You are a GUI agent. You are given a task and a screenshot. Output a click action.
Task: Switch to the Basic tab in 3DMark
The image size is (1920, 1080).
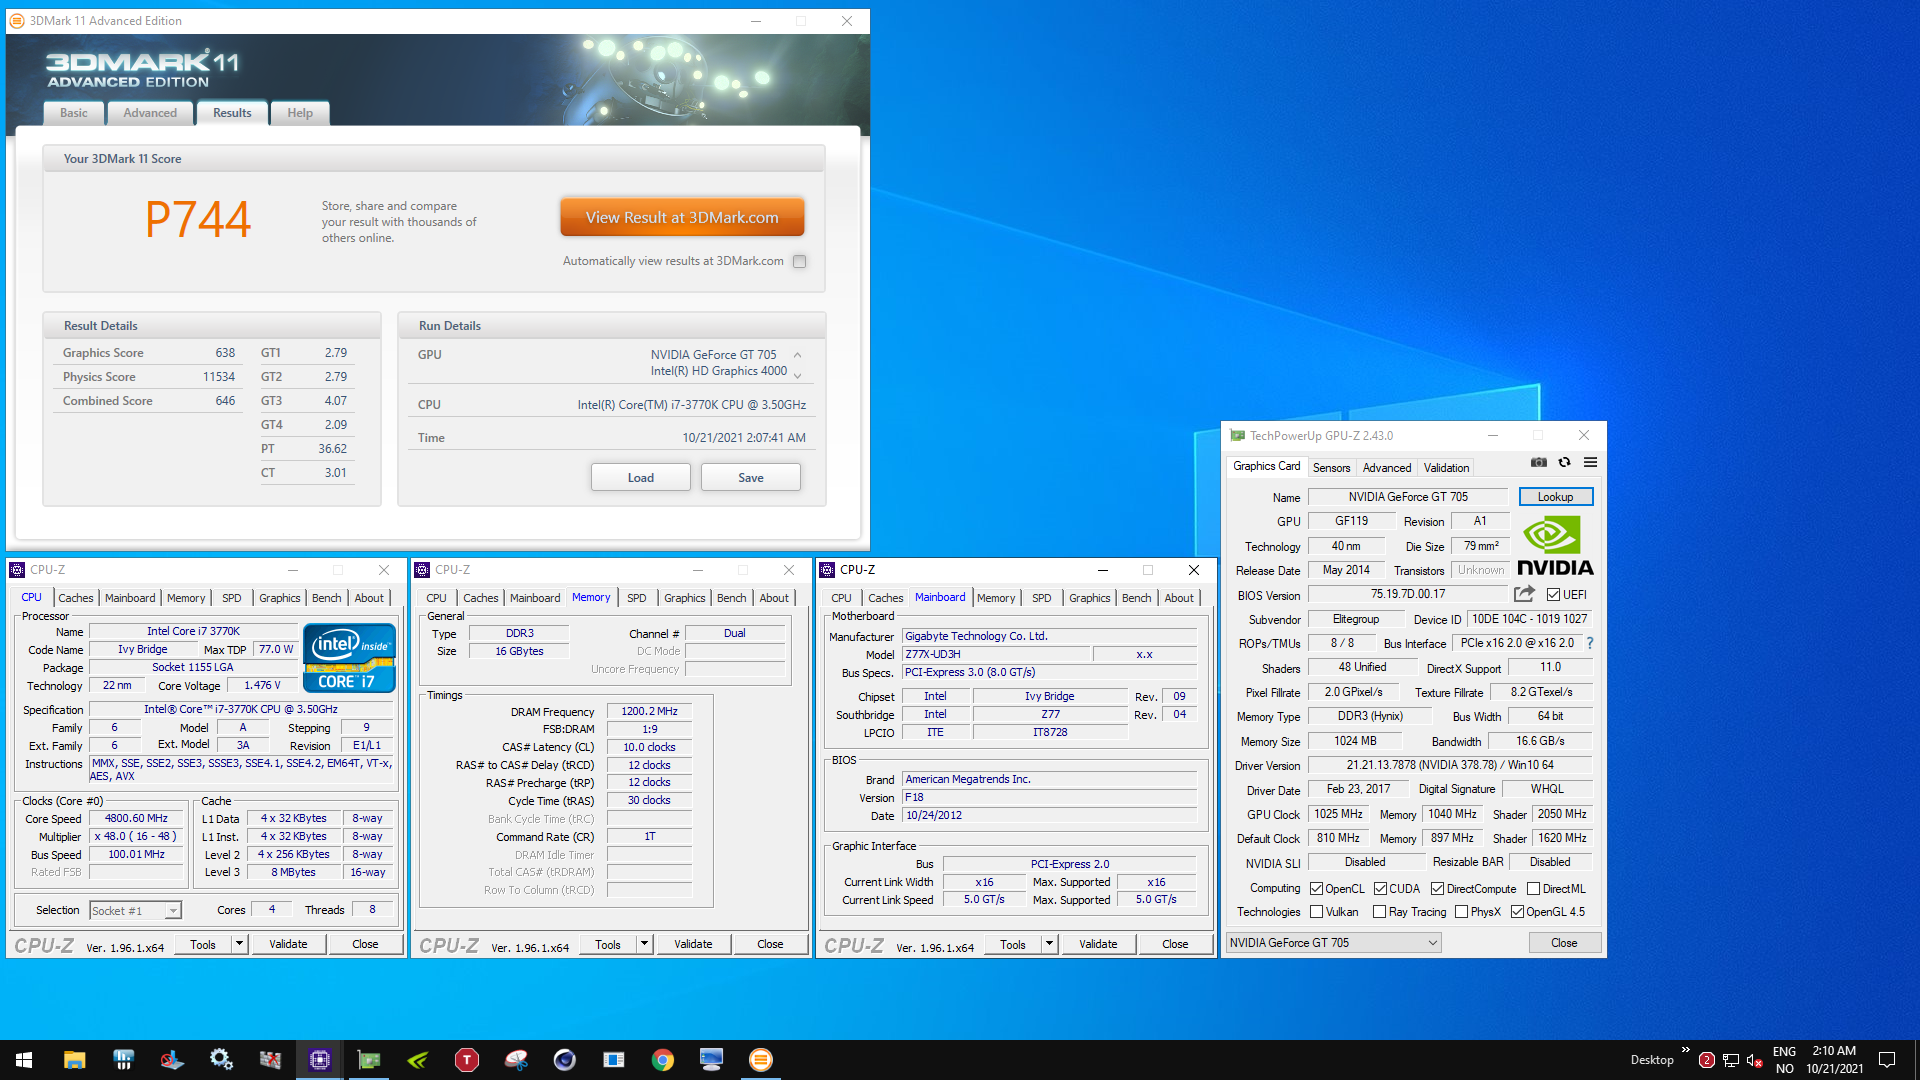coord(74,113)
